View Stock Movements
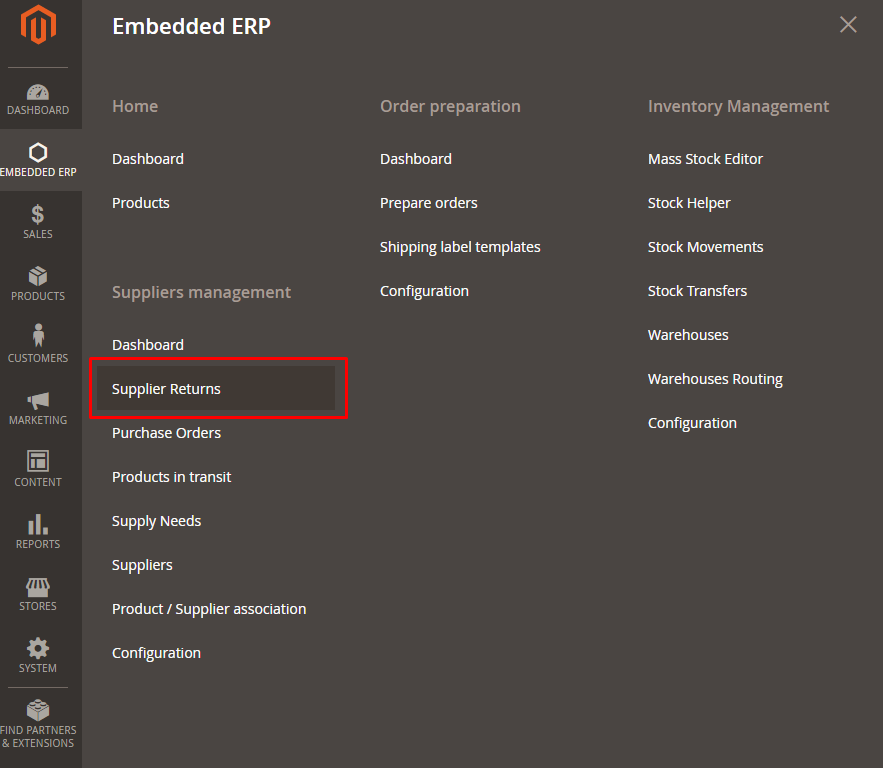The image size is (883, 768). coord(705,247)
